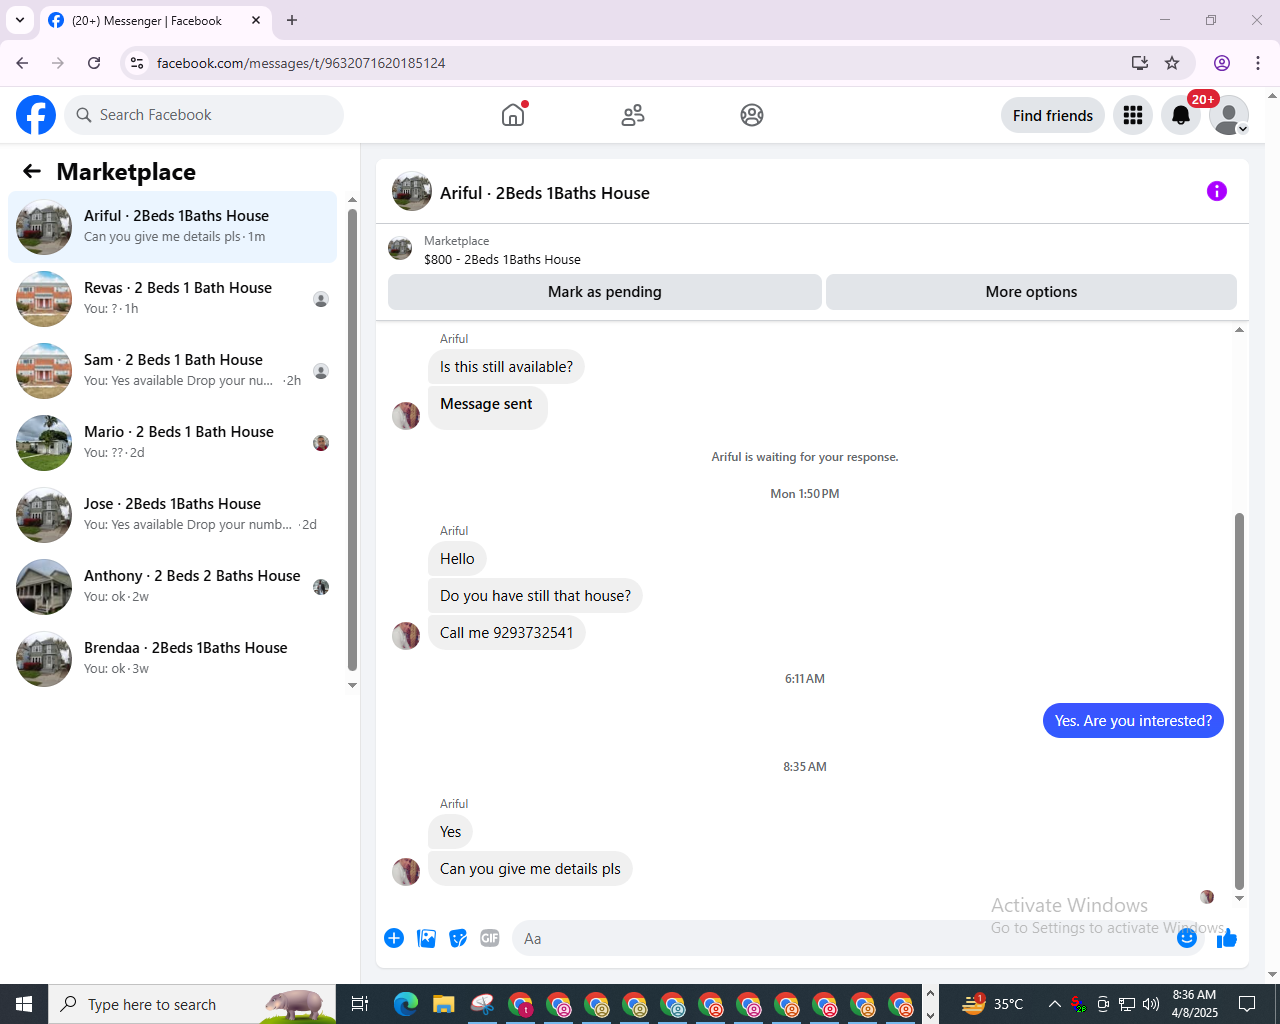
Task: Attach a photo to the message
Action: (x=426, y=938)
